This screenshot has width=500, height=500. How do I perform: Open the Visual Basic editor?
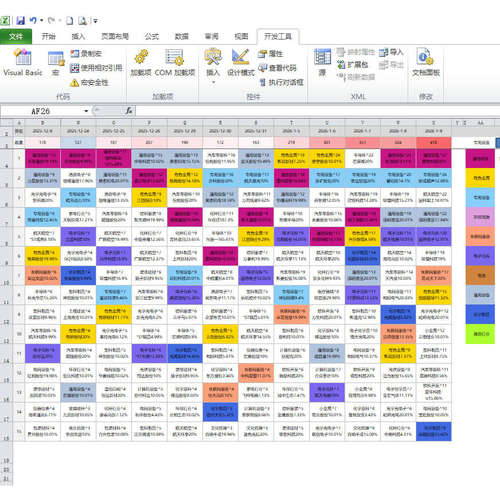[x=23, y=63]
